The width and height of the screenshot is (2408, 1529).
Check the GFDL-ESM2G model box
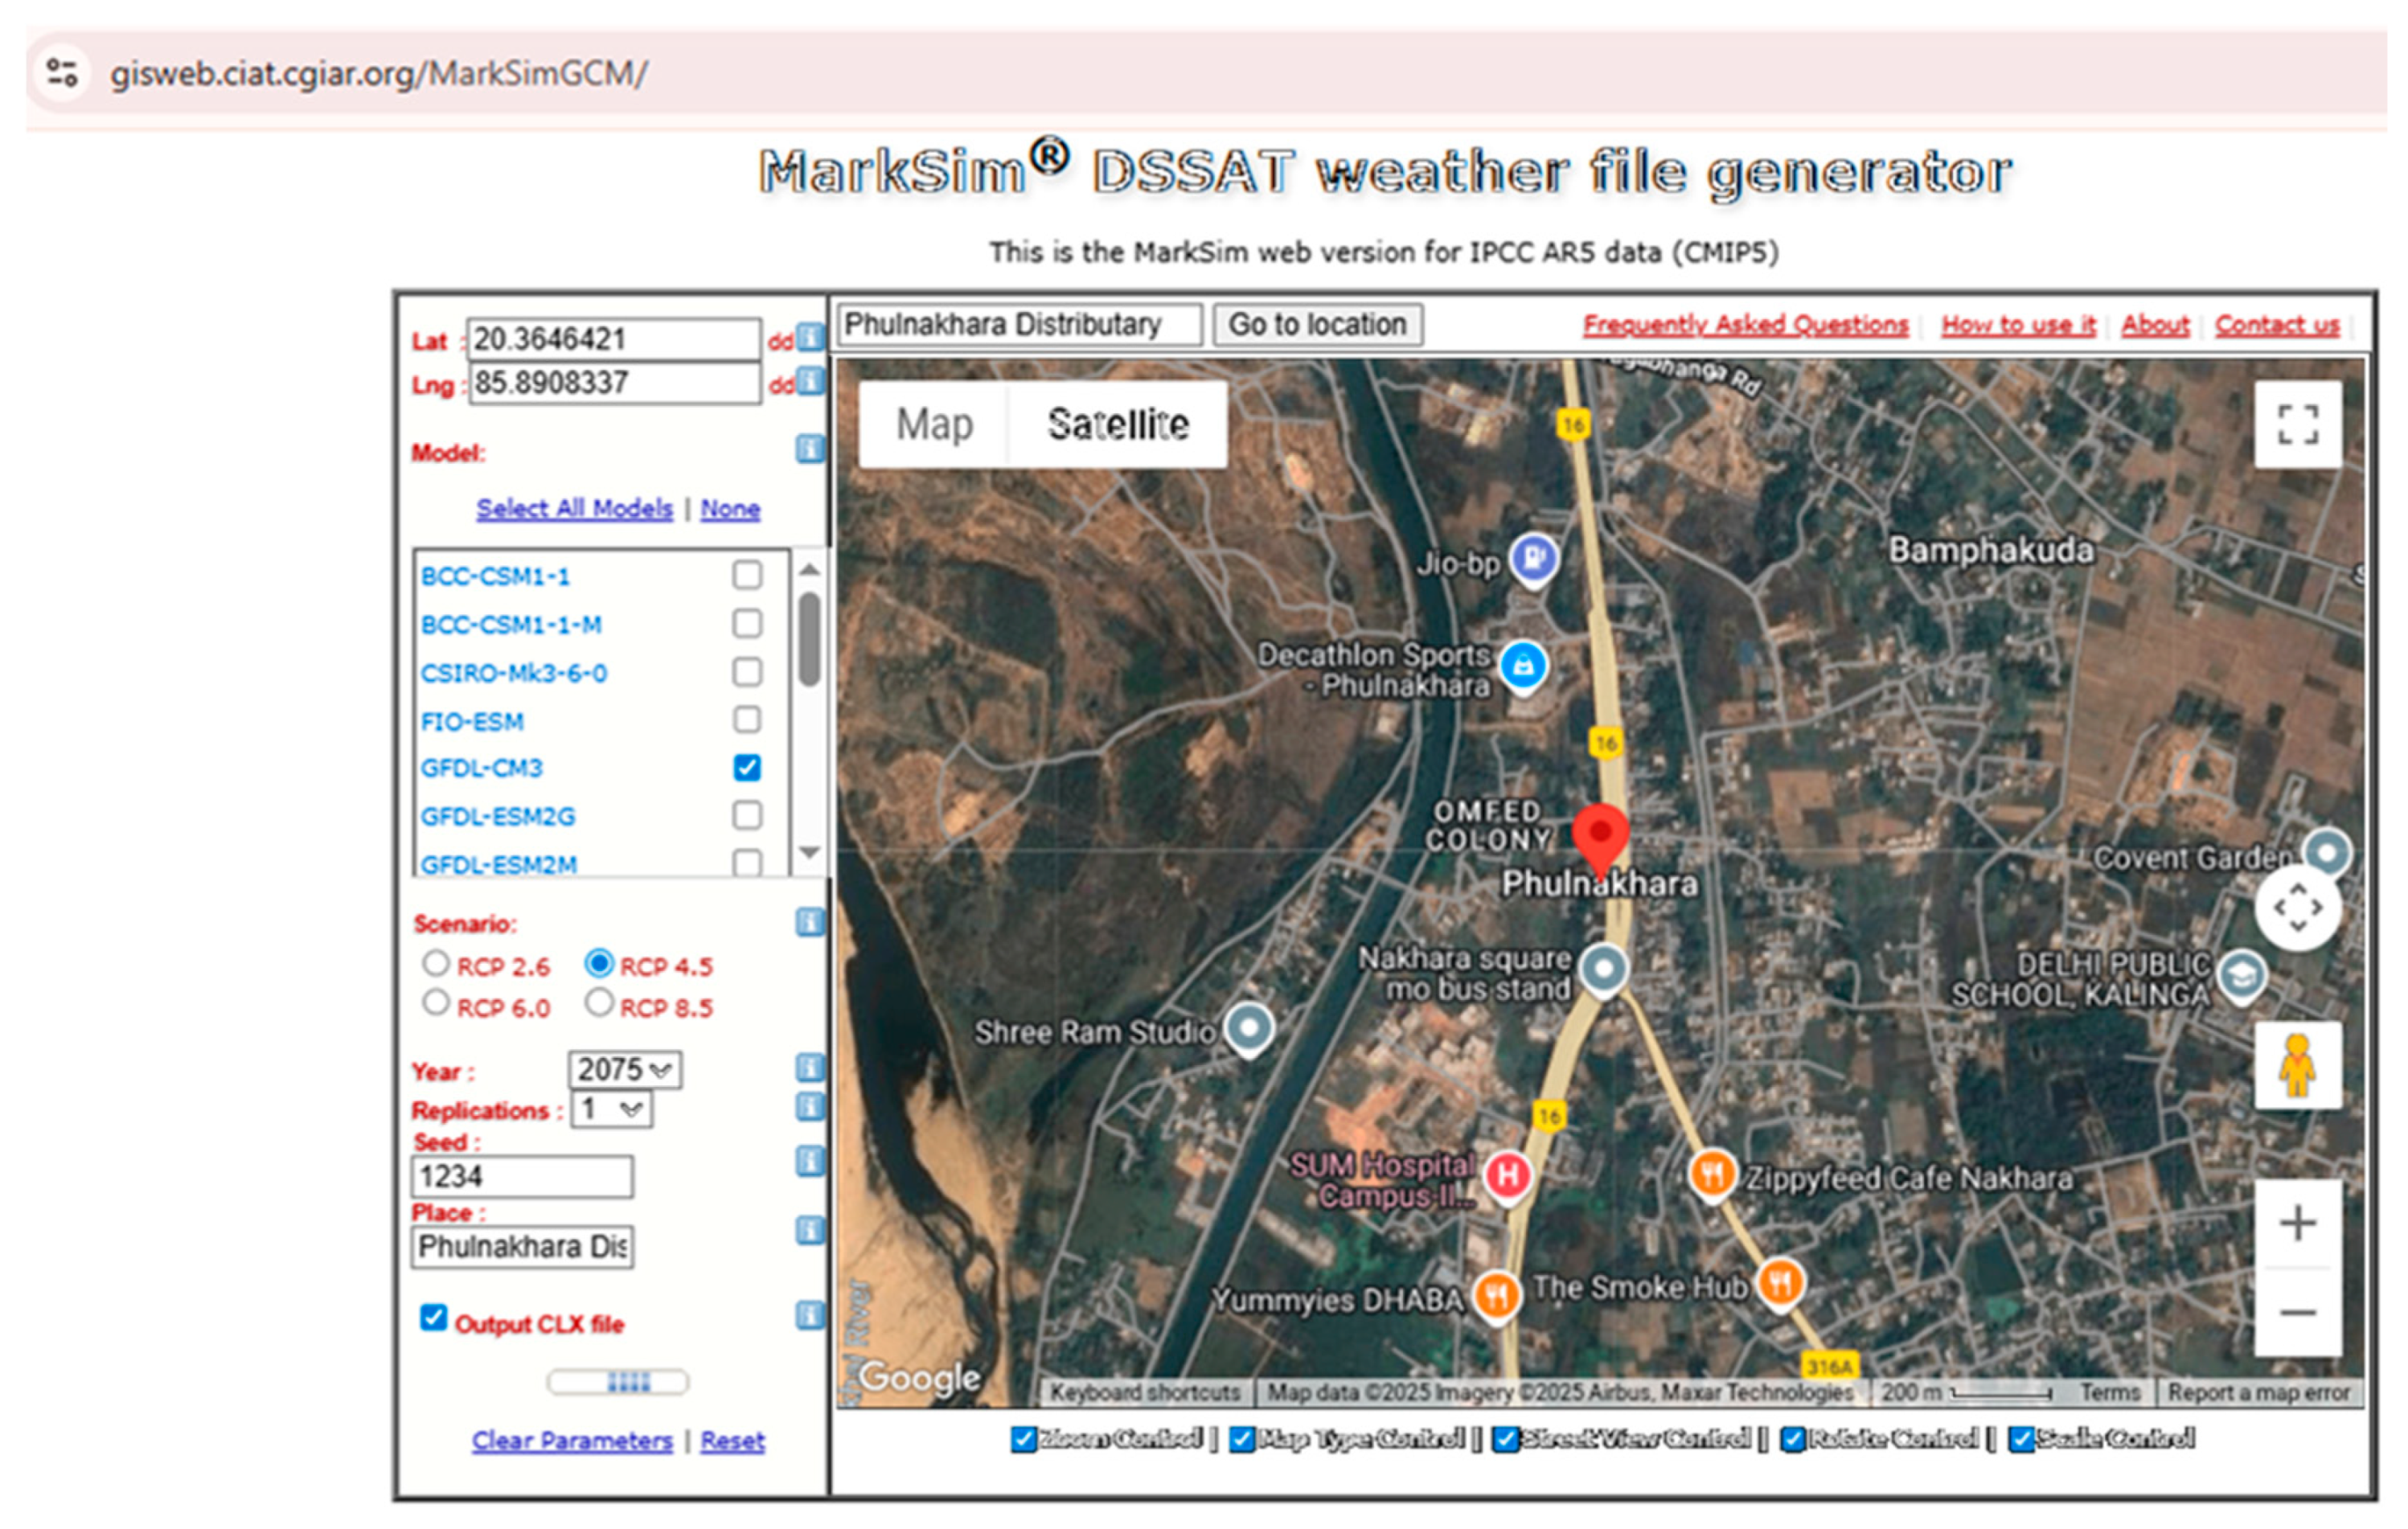(x=747, y=815)
